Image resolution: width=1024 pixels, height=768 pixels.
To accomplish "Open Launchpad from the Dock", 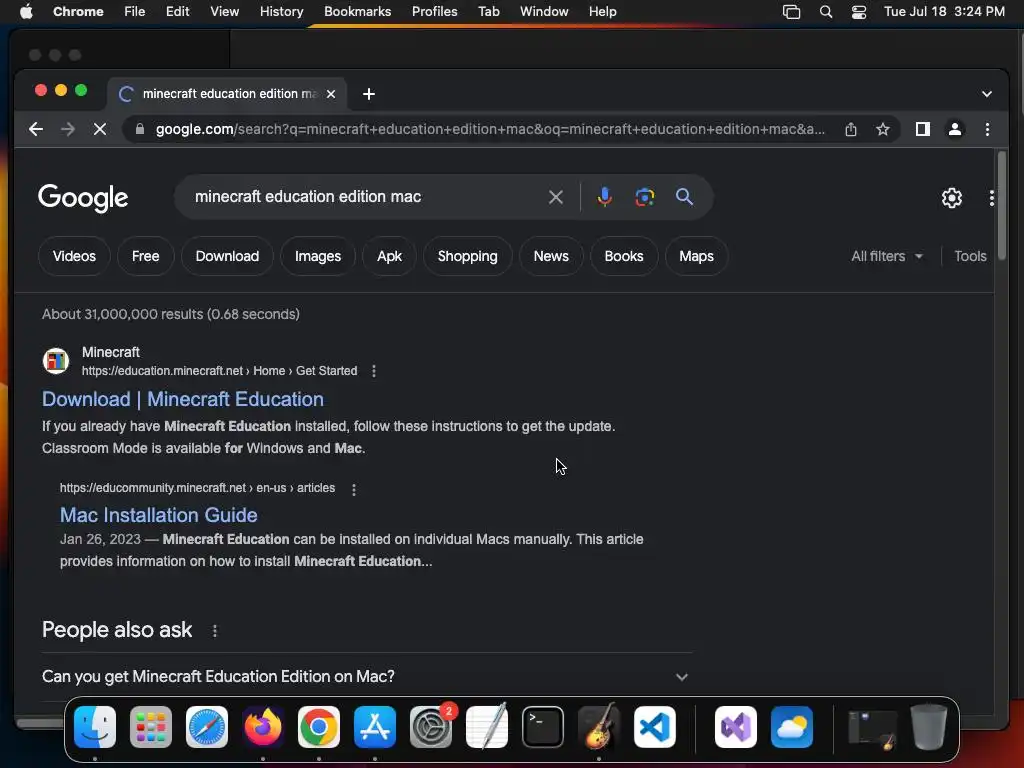I will tap(151, 727).
